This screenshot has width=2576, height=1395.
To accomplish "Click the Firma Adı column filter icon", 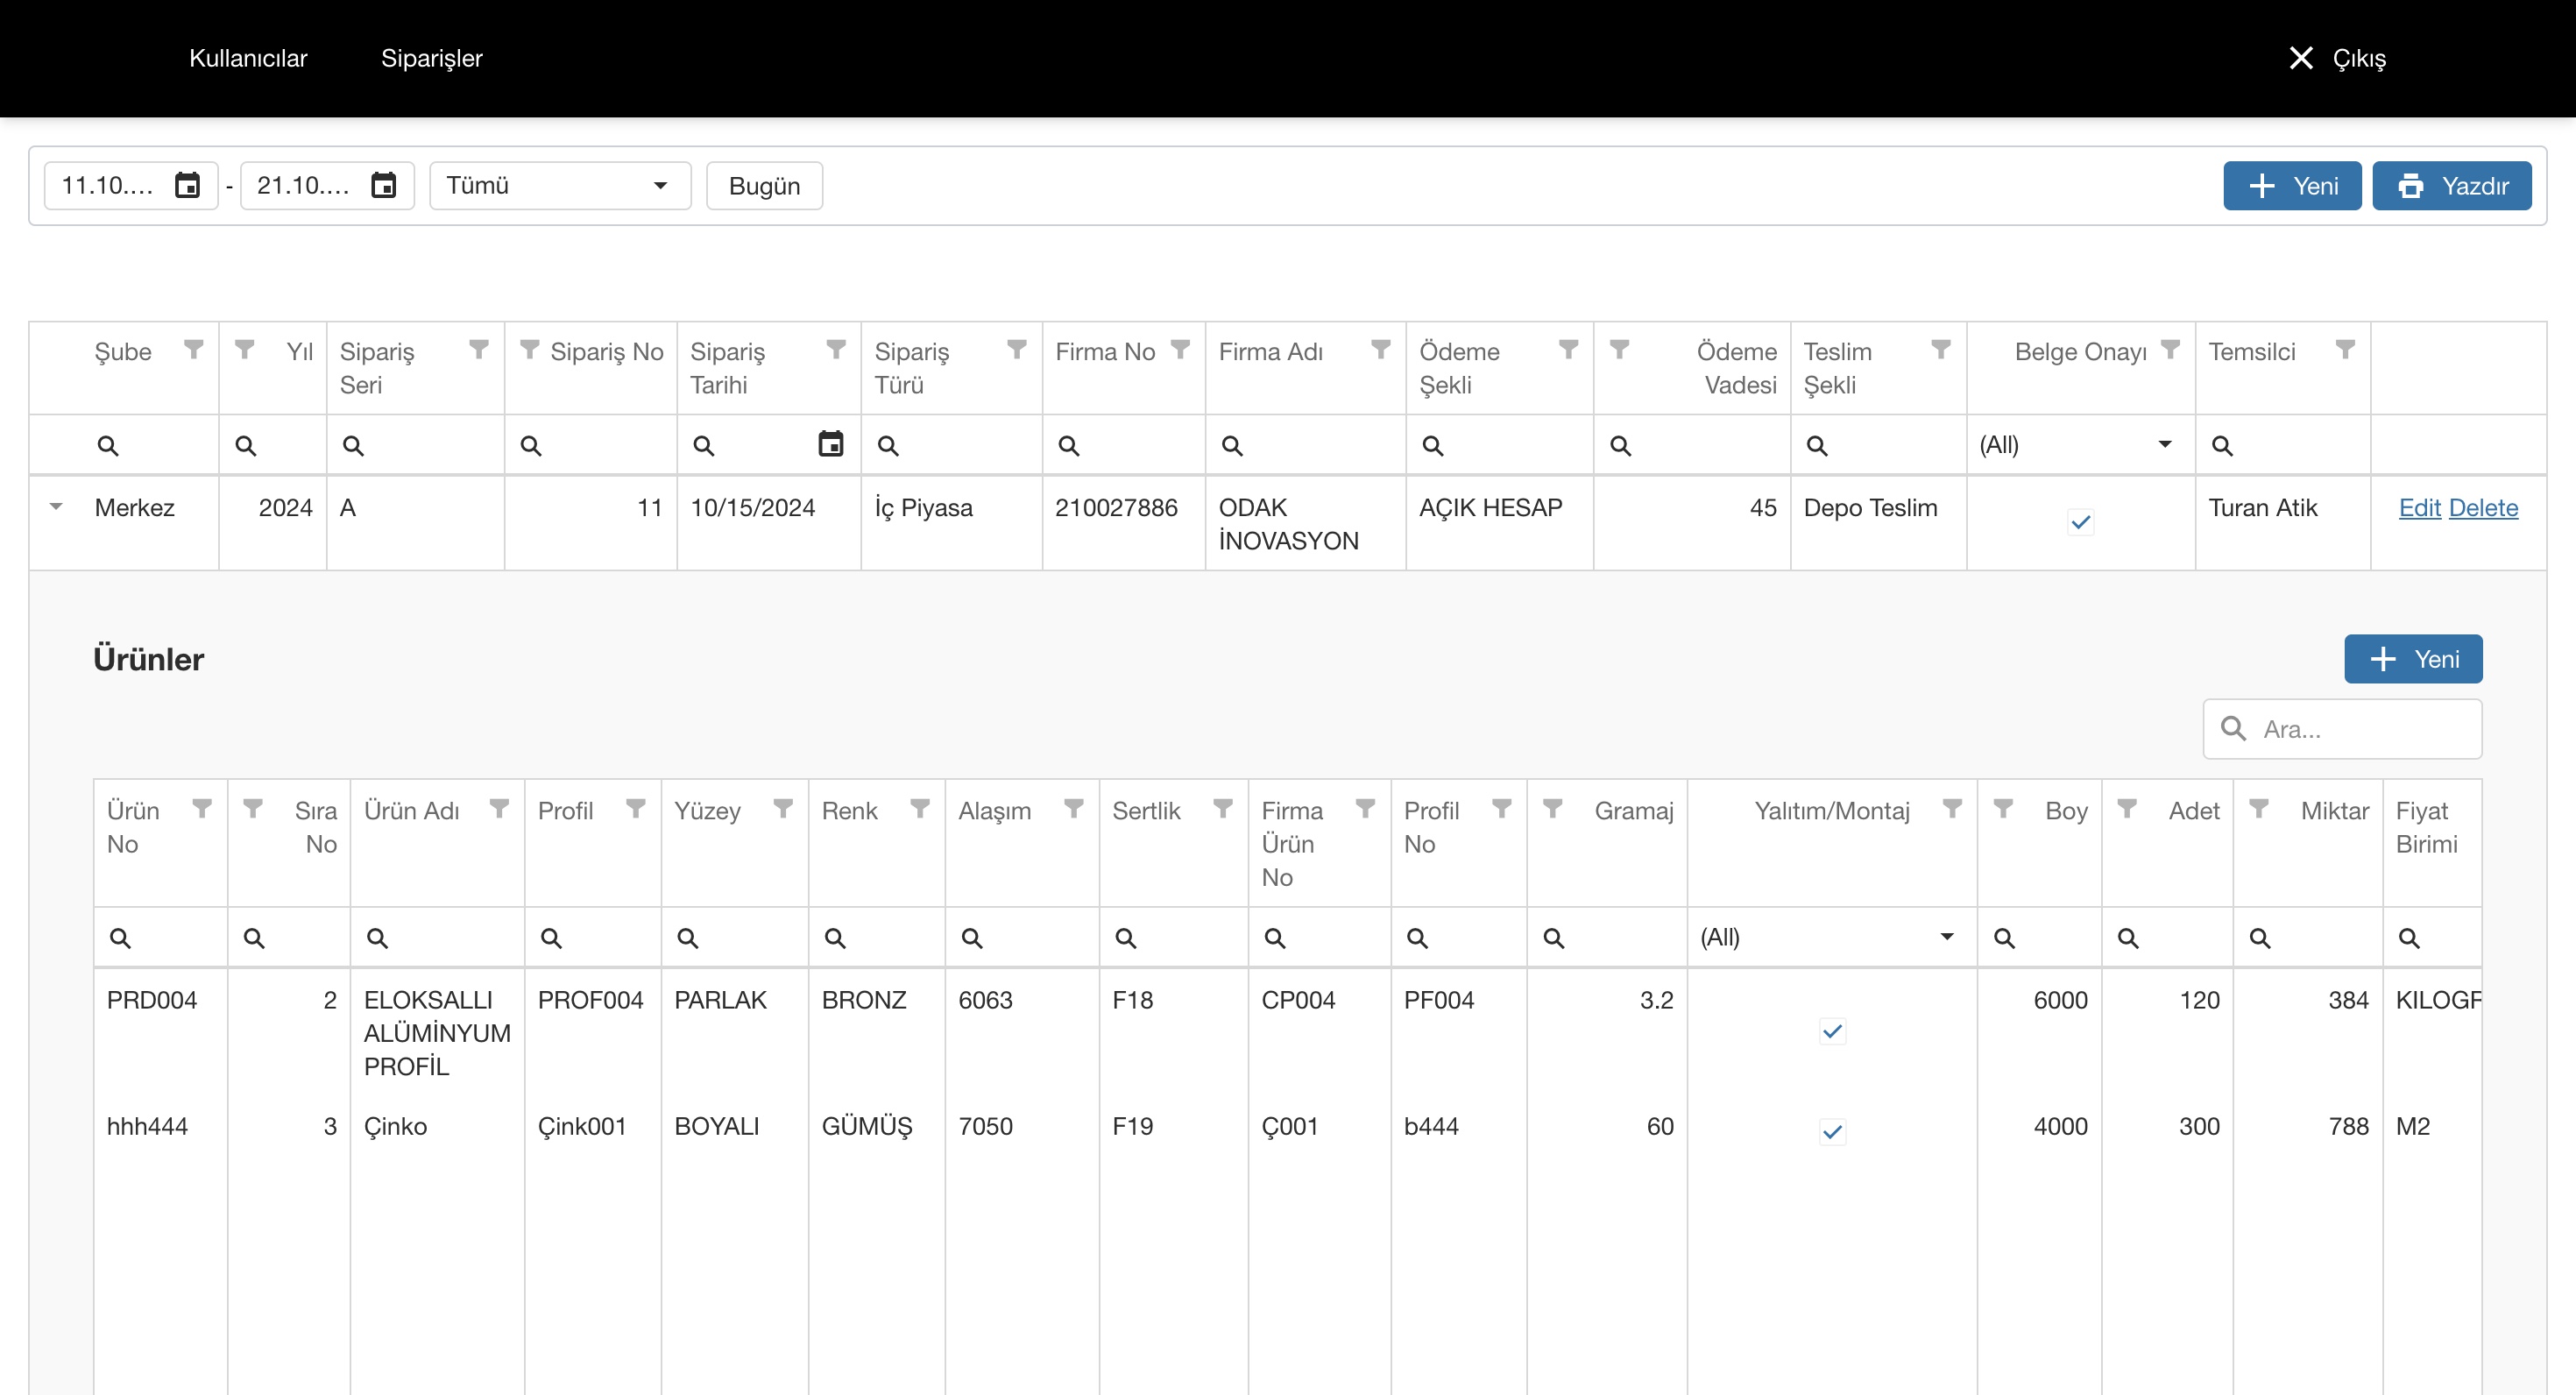I will [1380, 350].
